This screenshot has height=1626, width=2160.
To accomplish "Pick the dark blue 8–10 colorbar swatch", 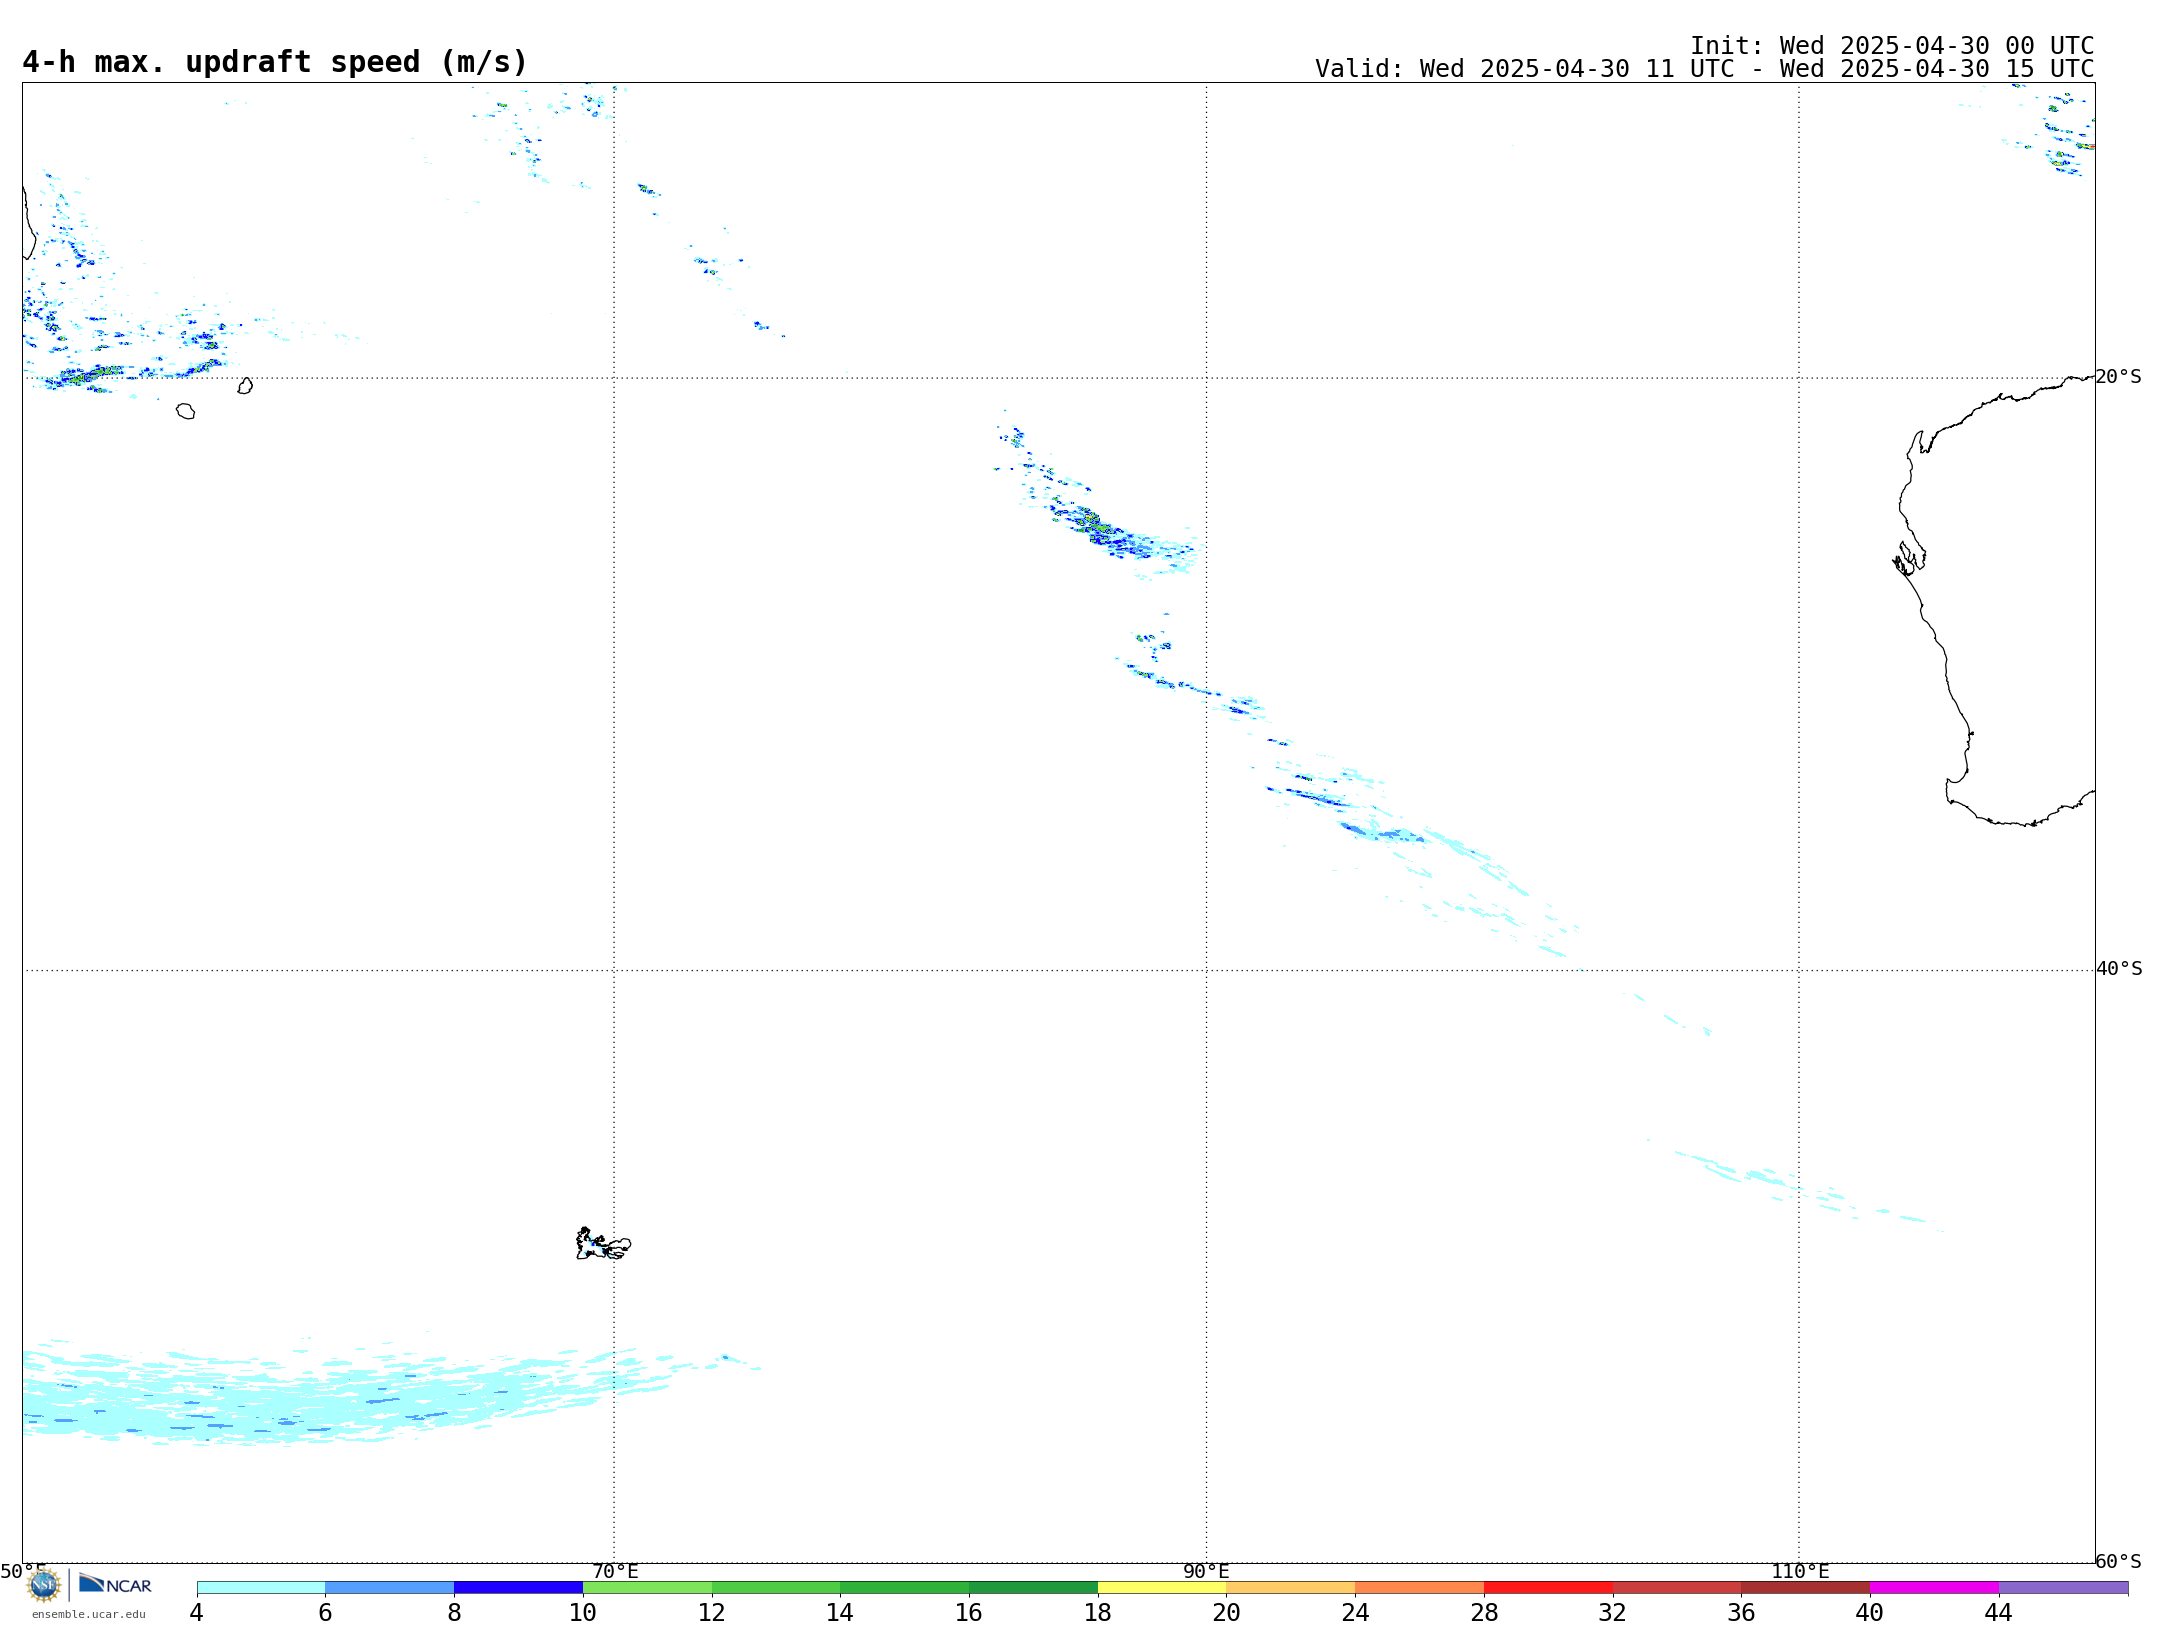I will point(518,1588).
